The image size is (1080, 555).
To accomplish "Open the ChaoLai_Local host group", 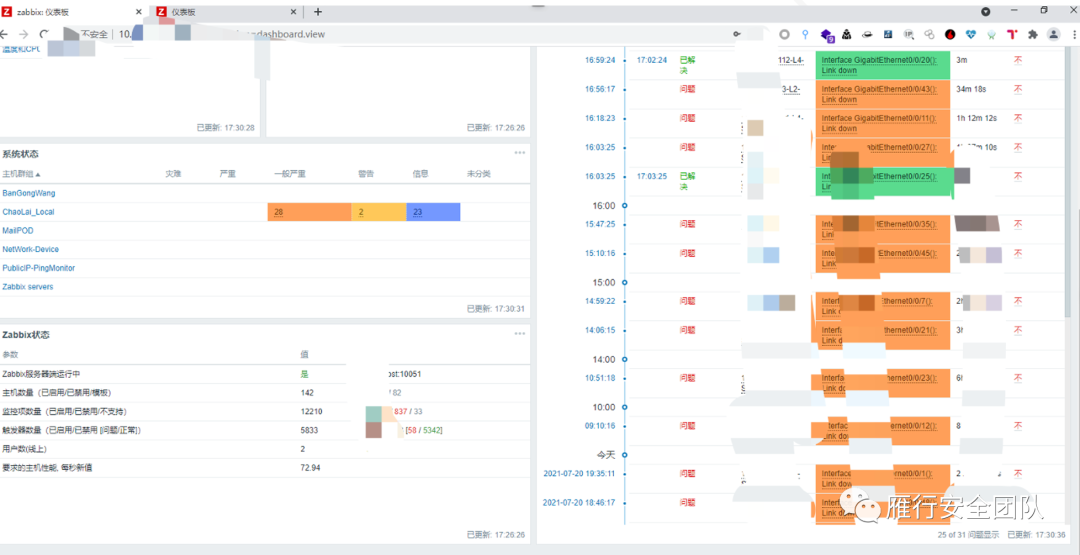I will (x=28, y=212).
